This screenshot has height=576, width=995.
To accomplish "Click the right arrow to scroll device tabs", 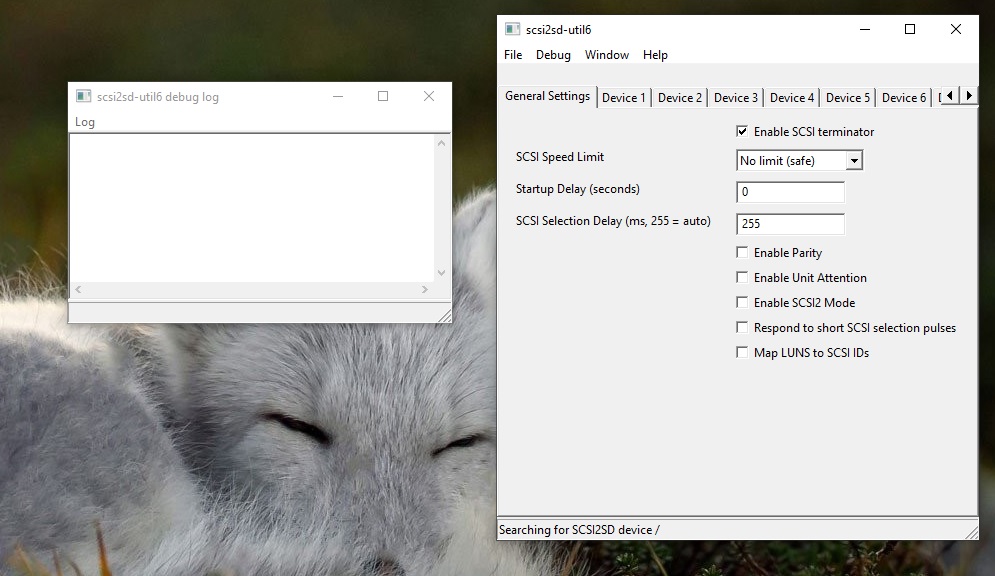I will [969, 96].
